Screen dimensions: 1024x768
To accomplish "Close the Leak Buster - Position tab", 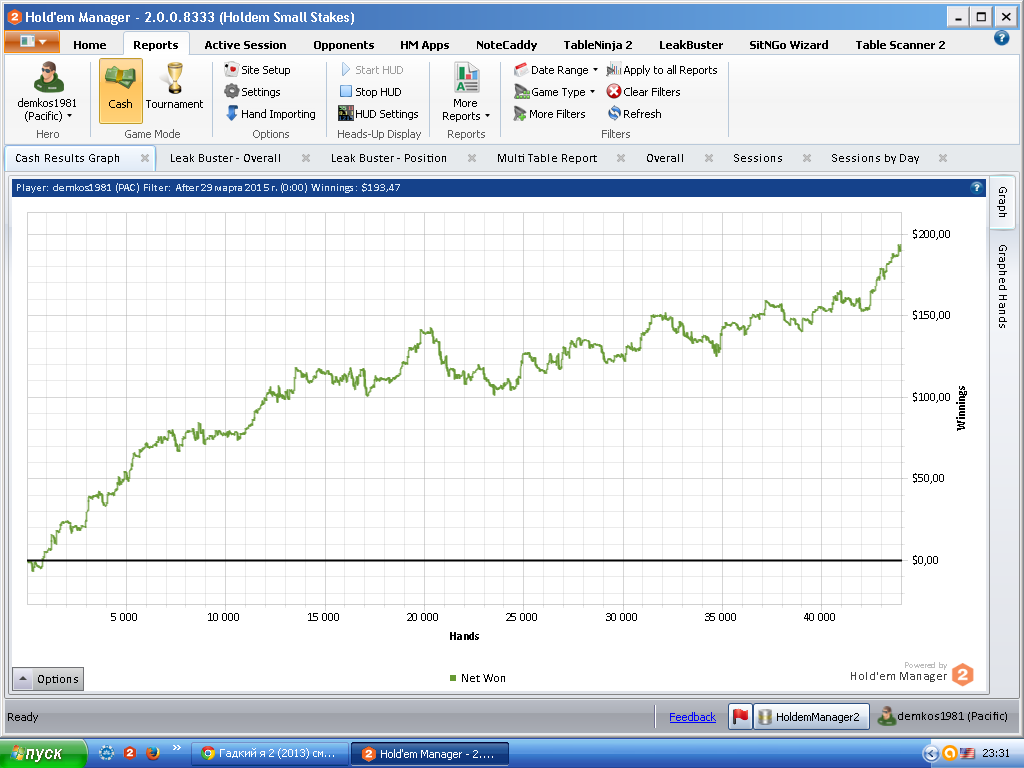I will click(x=472, y=158).
